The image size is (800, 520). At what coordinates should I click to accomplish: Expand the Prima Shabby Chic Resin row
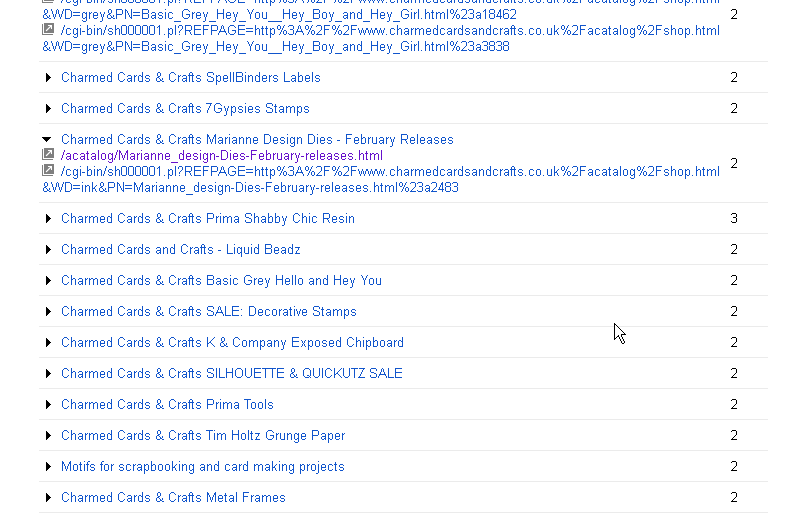point(48,219)
